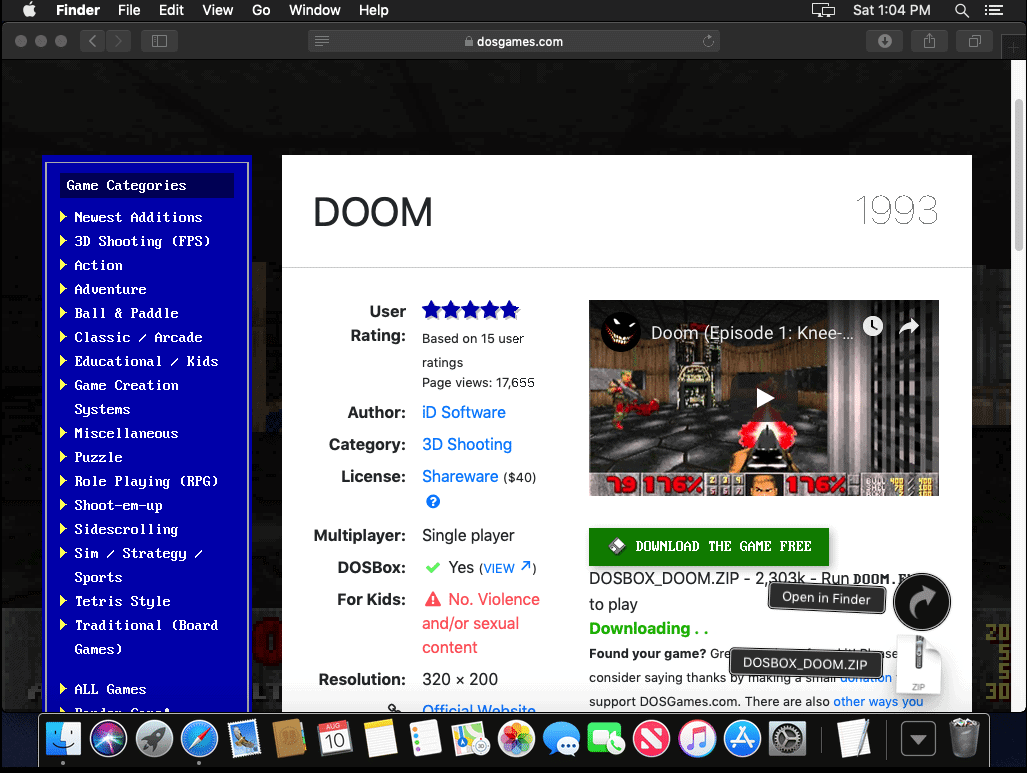The image size is (1027, 773).
Task: Open Notification Center list icon
Action: pos(994,10)
